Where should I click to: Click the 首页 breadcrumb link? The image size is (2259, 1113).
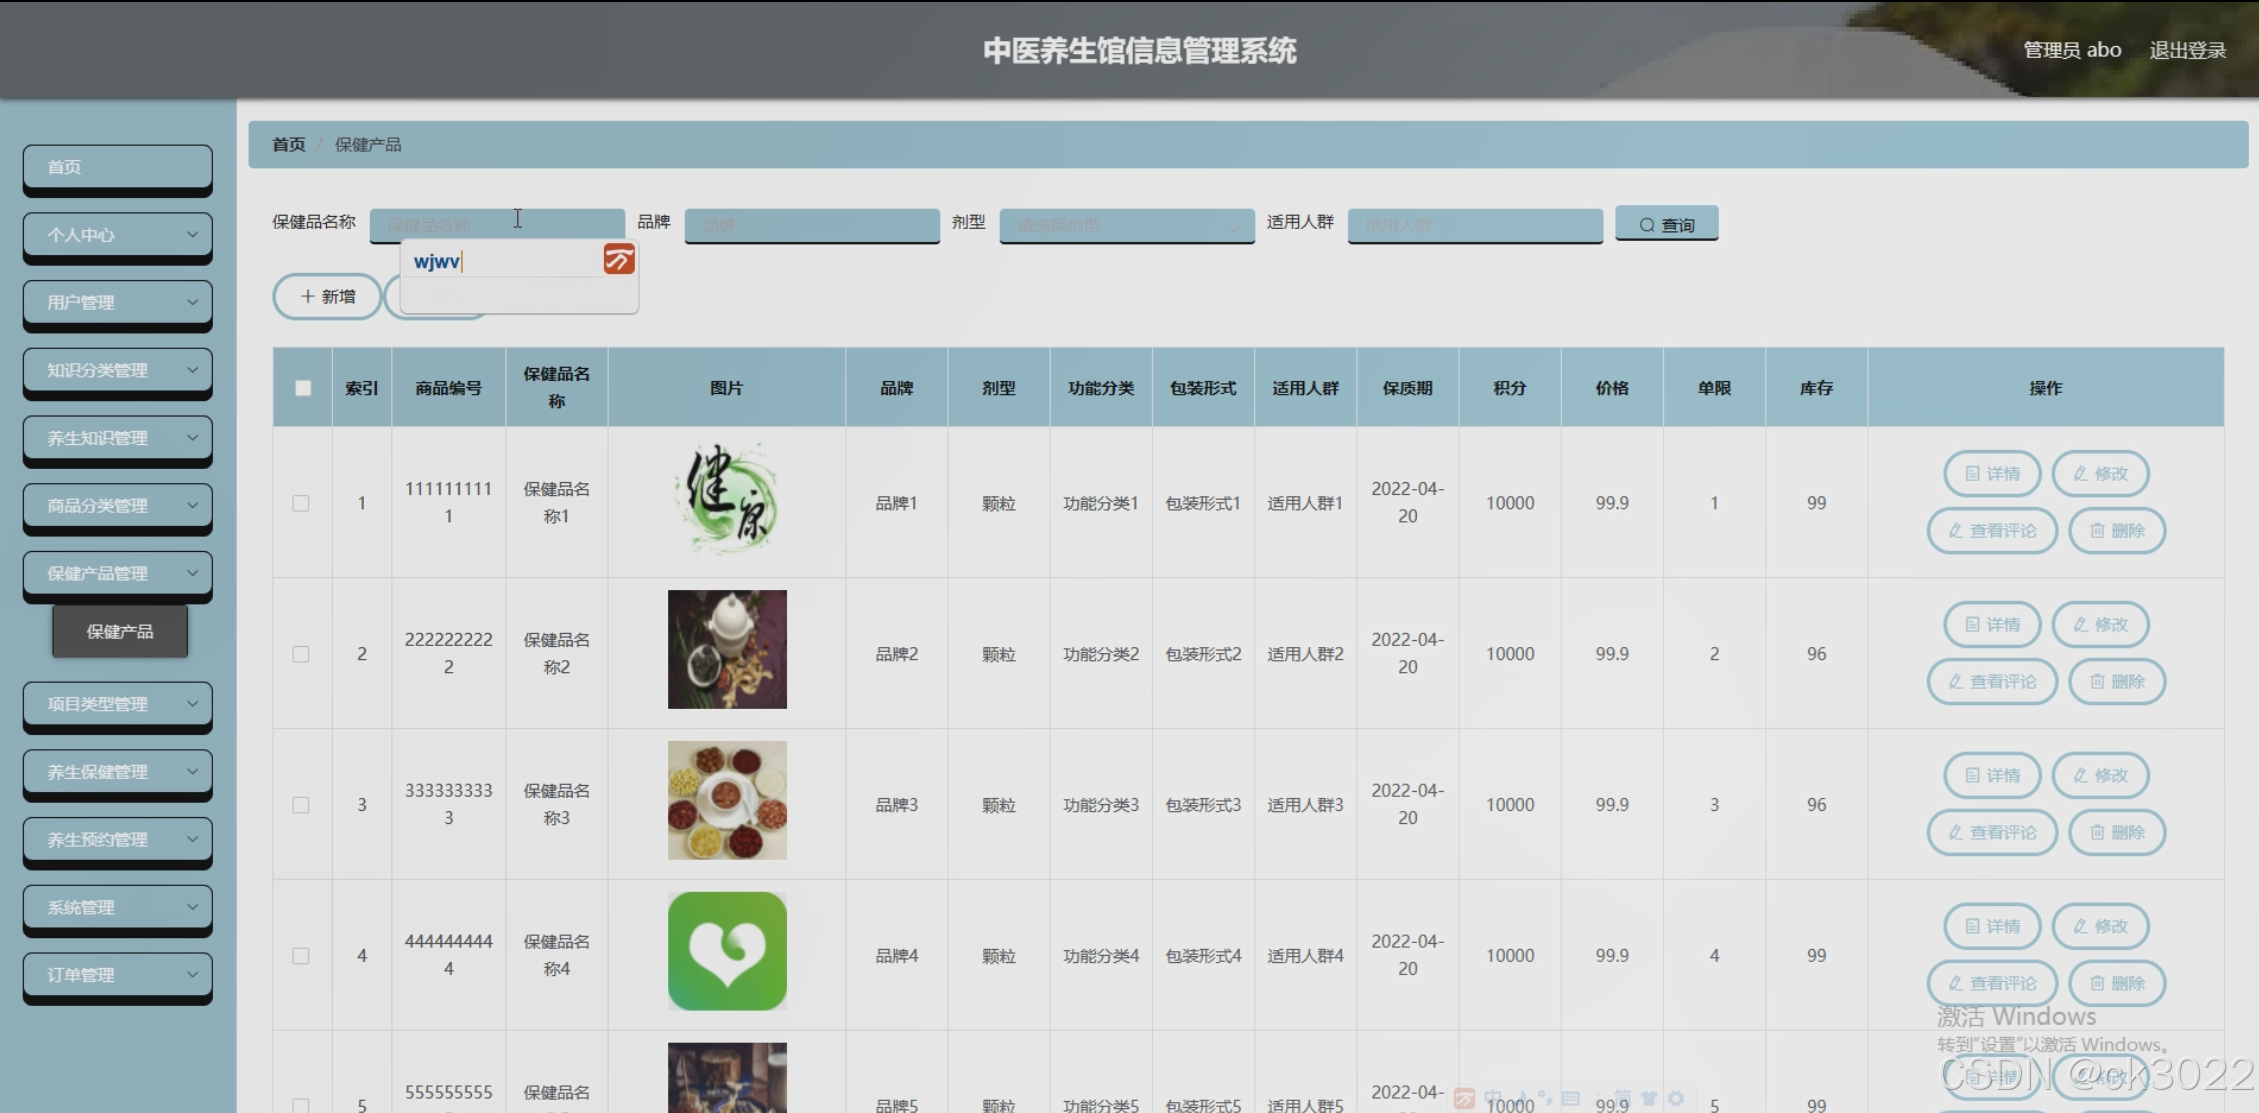pyautogui.click(x=288, y=145)
